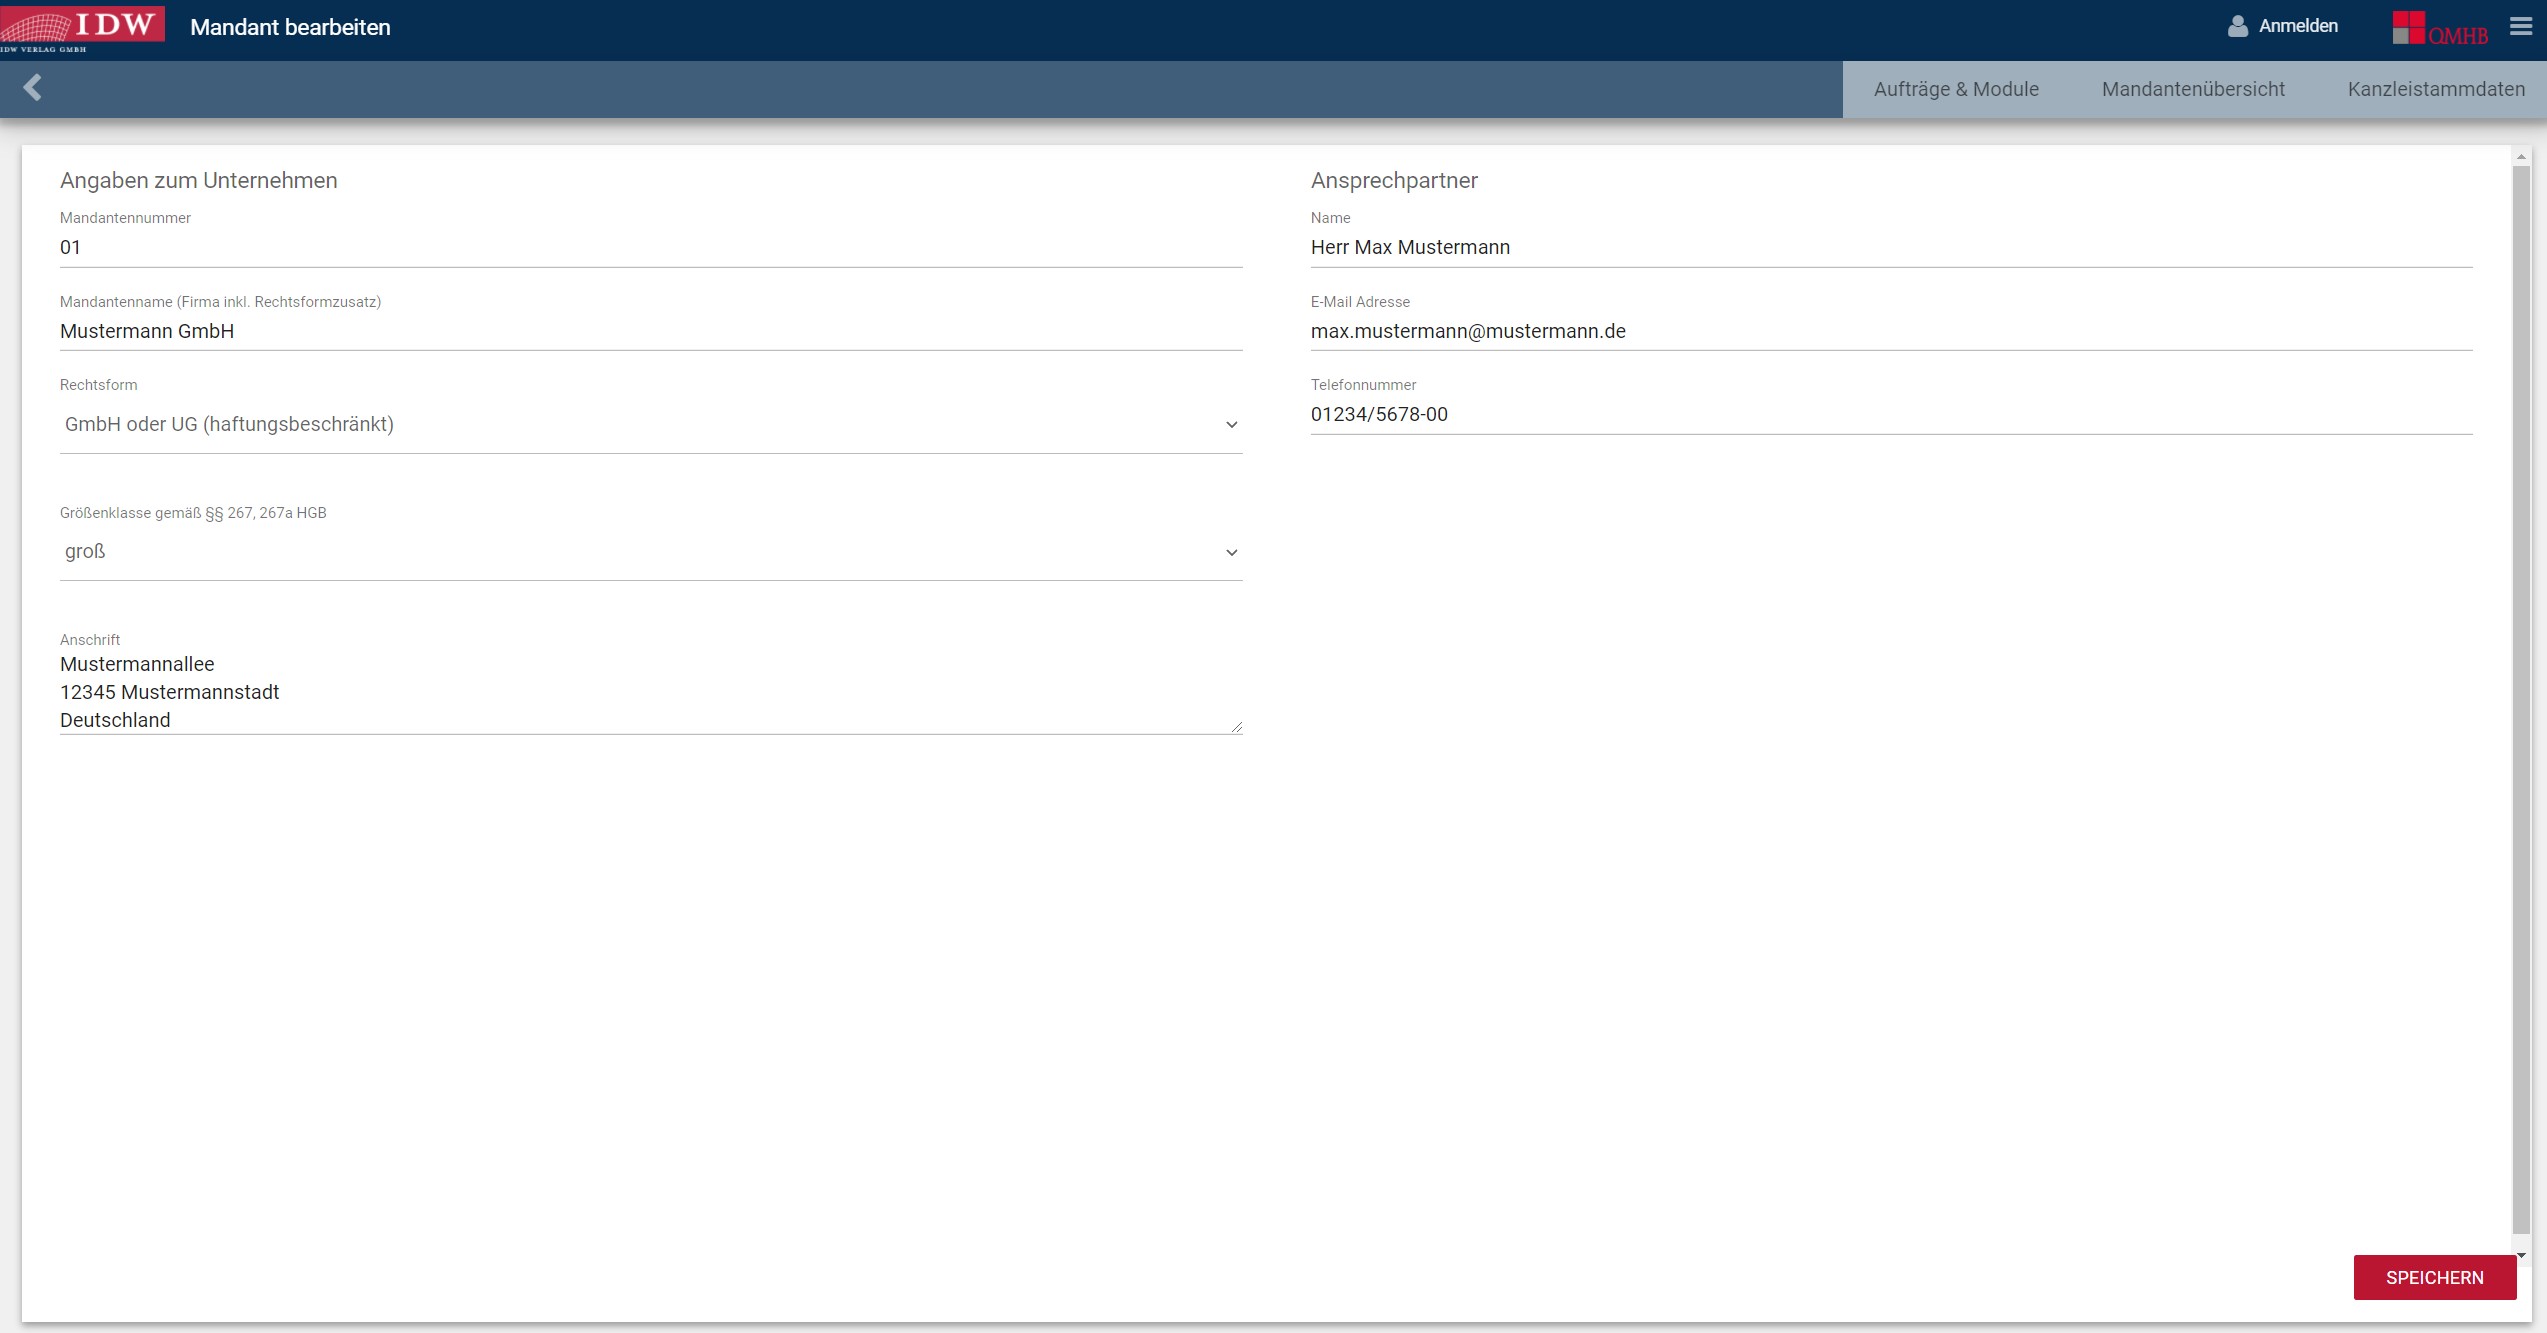
Task: Go to Kanzleistammdaten tab
Action: coord(2435,89)
